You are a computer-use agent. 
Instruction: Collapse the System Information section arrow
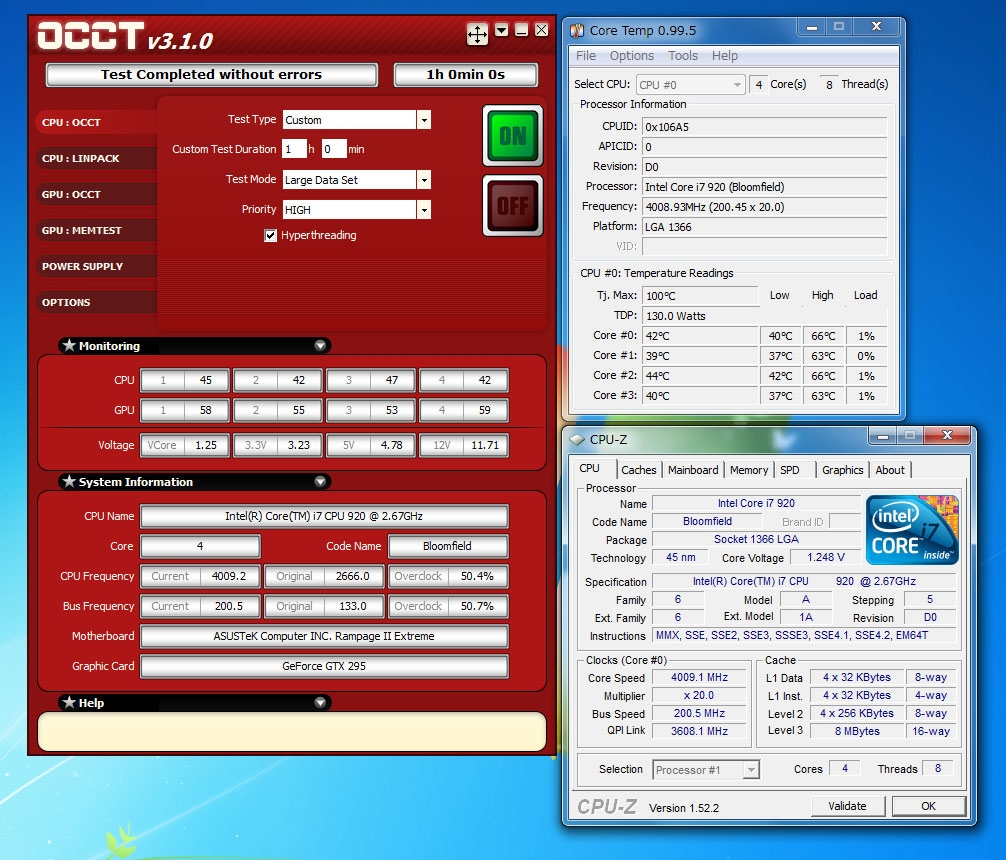(320, 481)
